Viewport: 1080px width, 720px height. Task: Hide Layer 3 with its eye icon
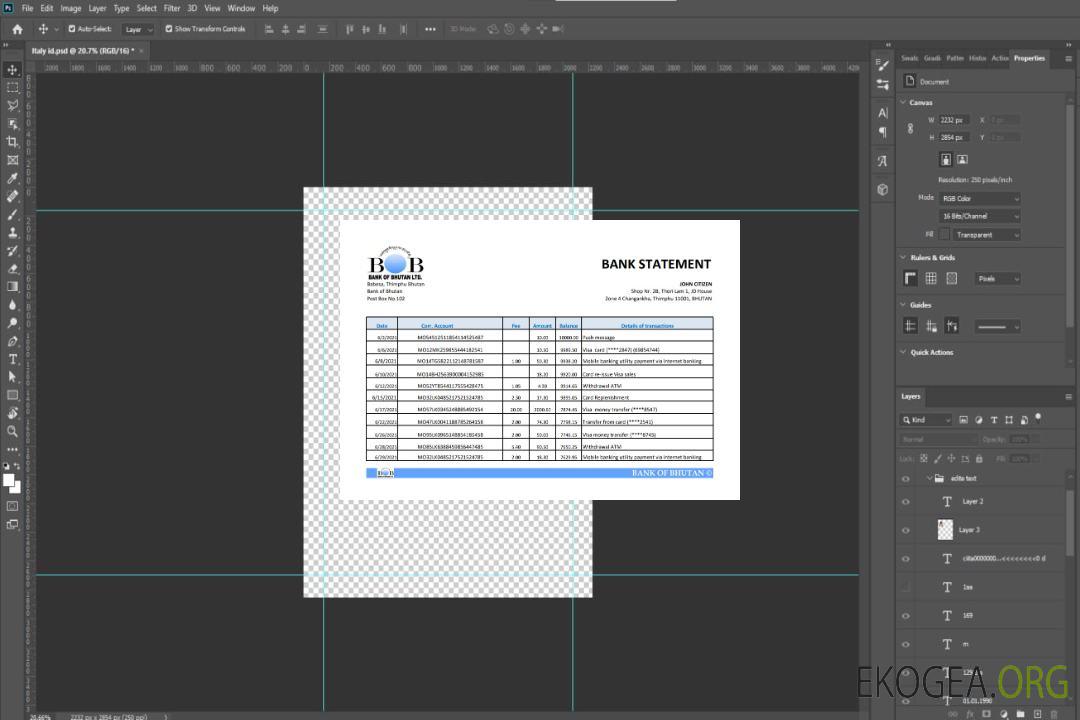tap(906, 531)
